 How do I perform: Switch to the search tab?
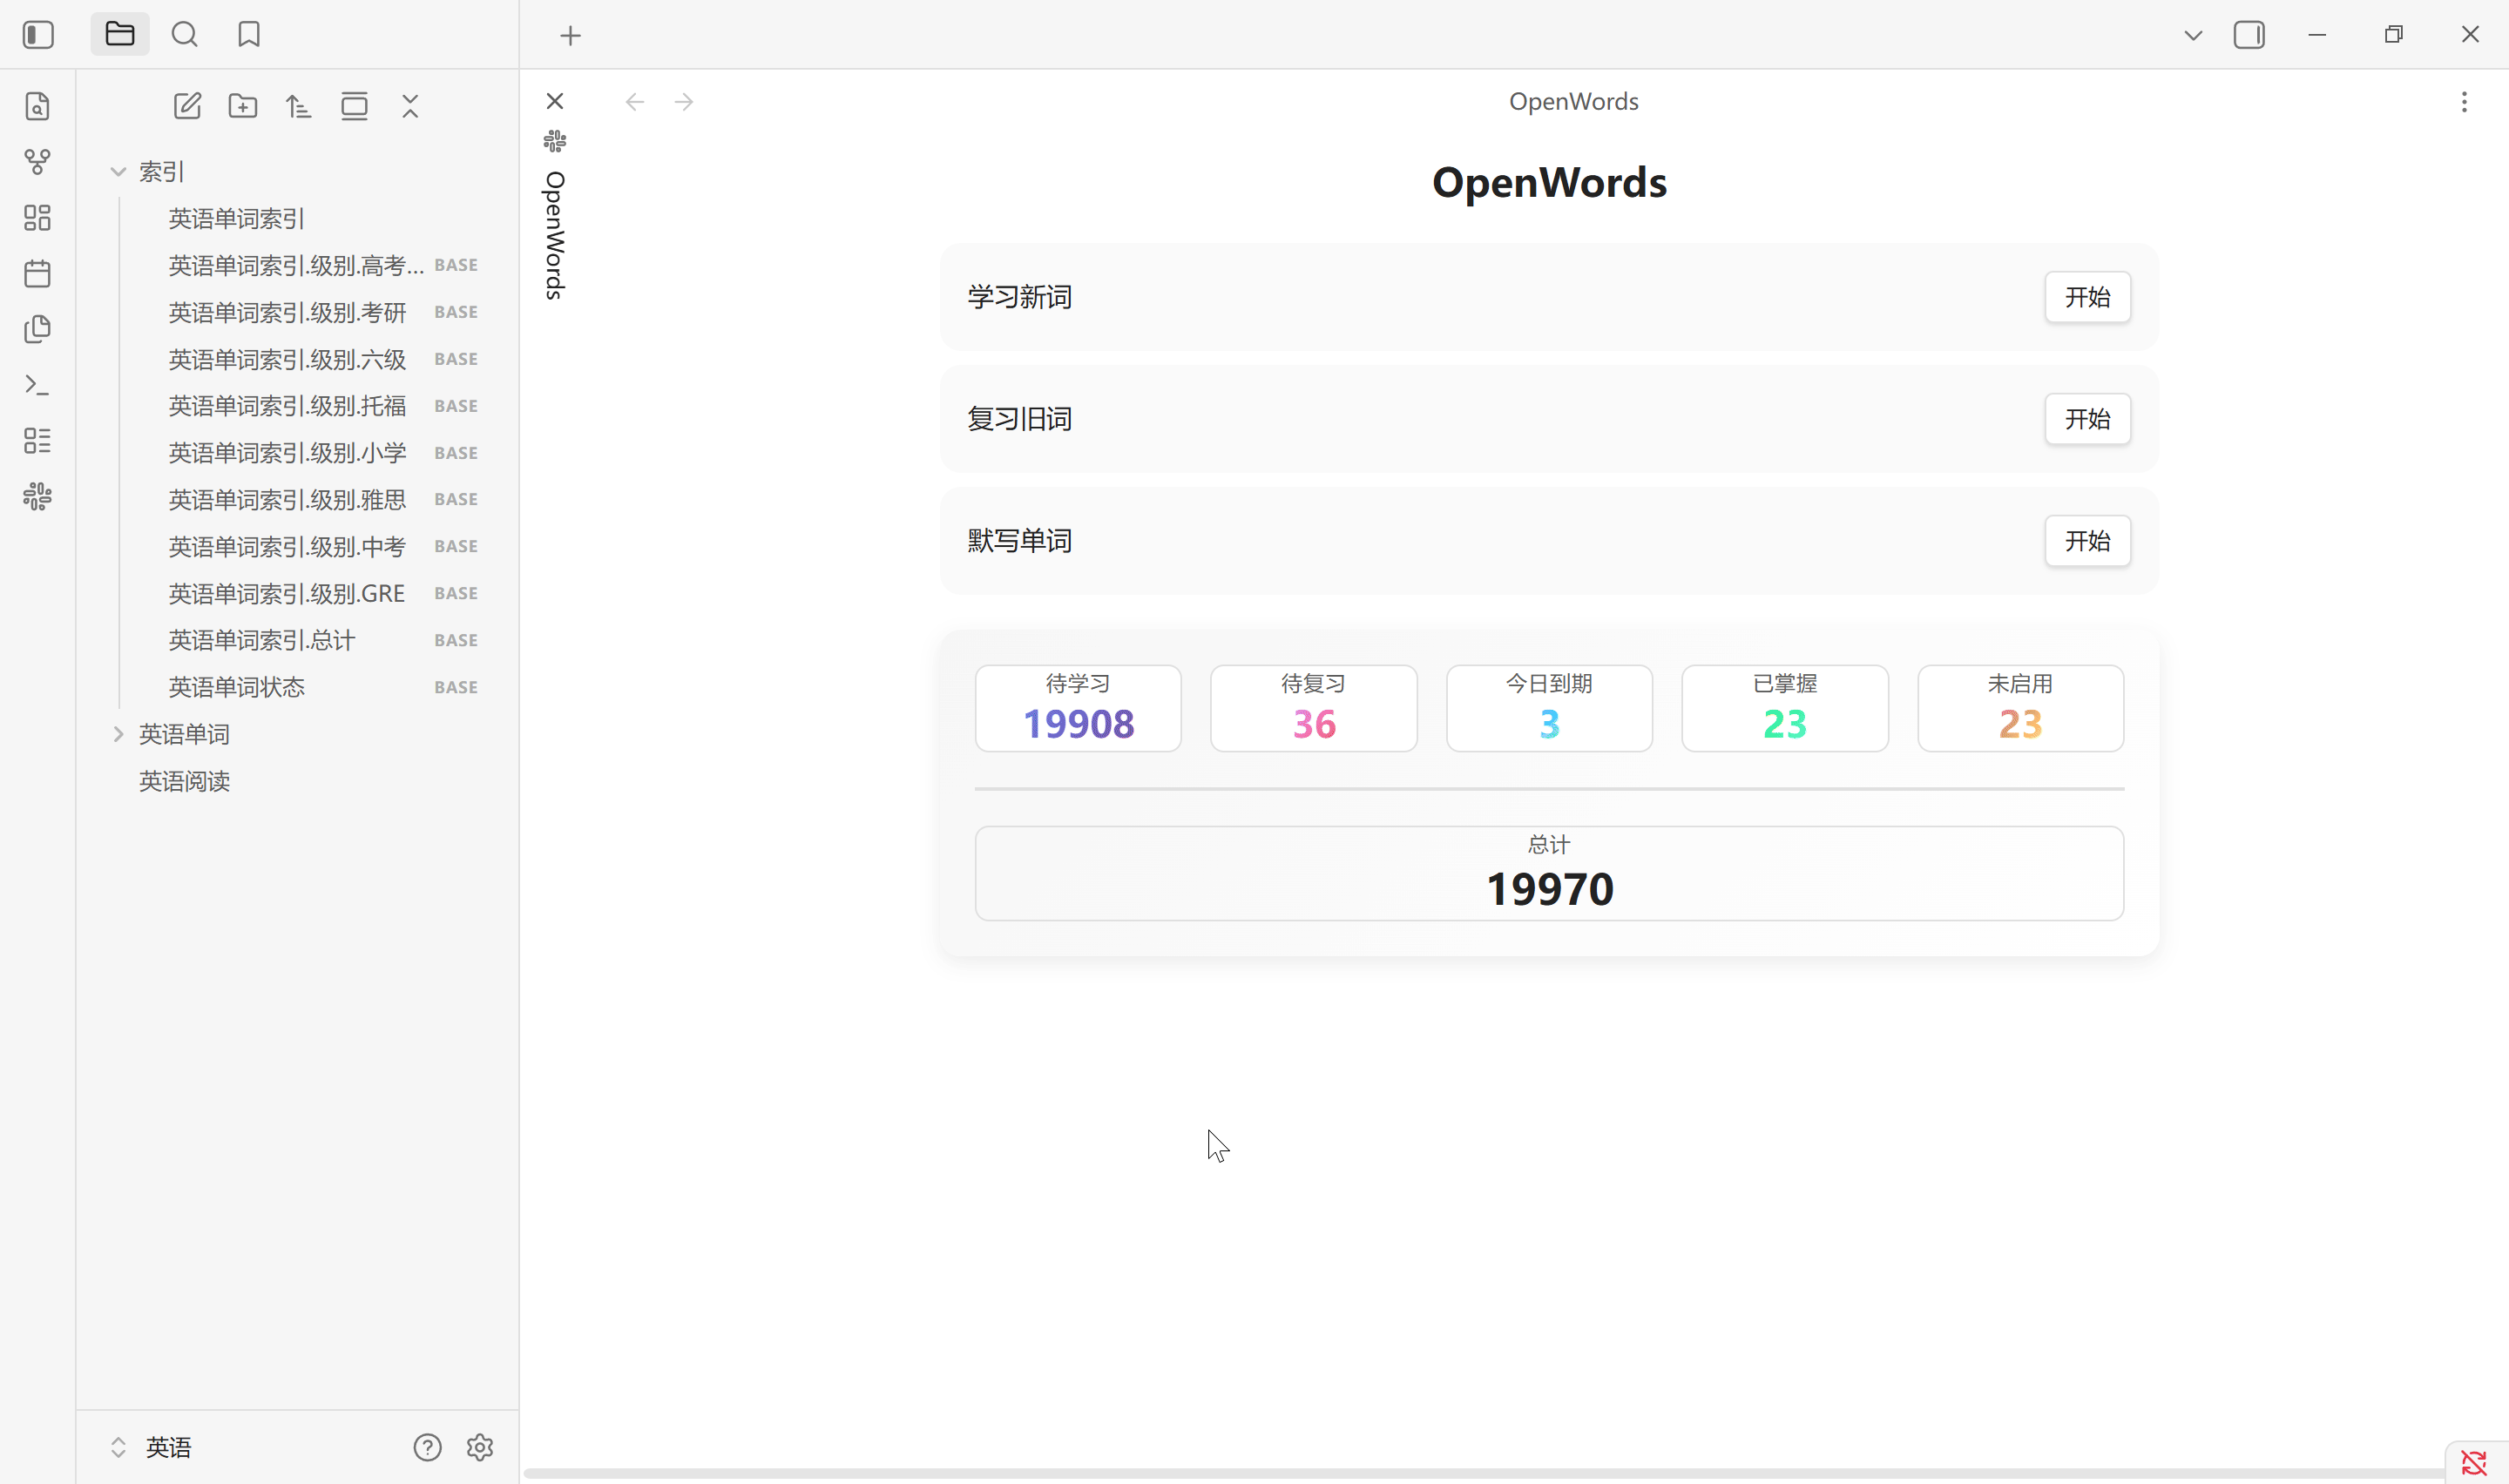pyautogui.click(x=184, y=35)
